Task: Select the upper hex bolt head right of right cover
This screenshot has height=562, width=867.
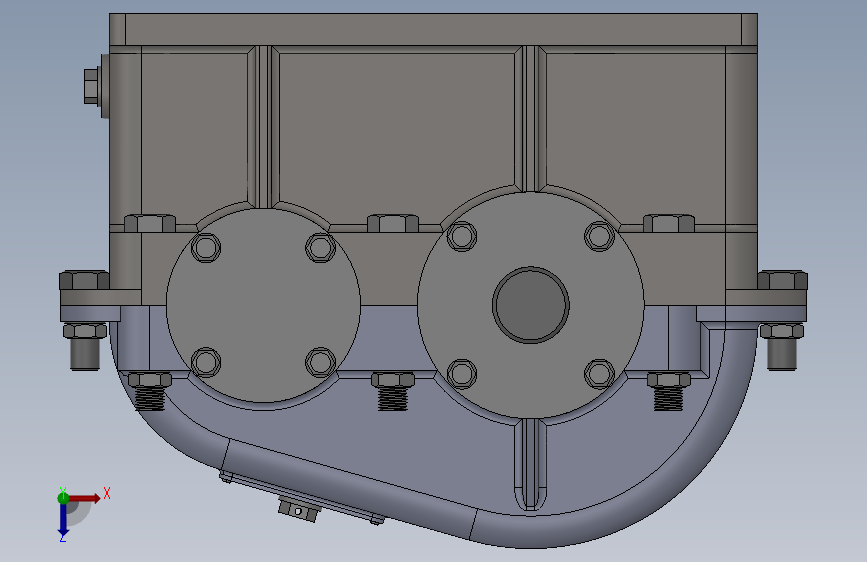Action: (x=669, y=223)
